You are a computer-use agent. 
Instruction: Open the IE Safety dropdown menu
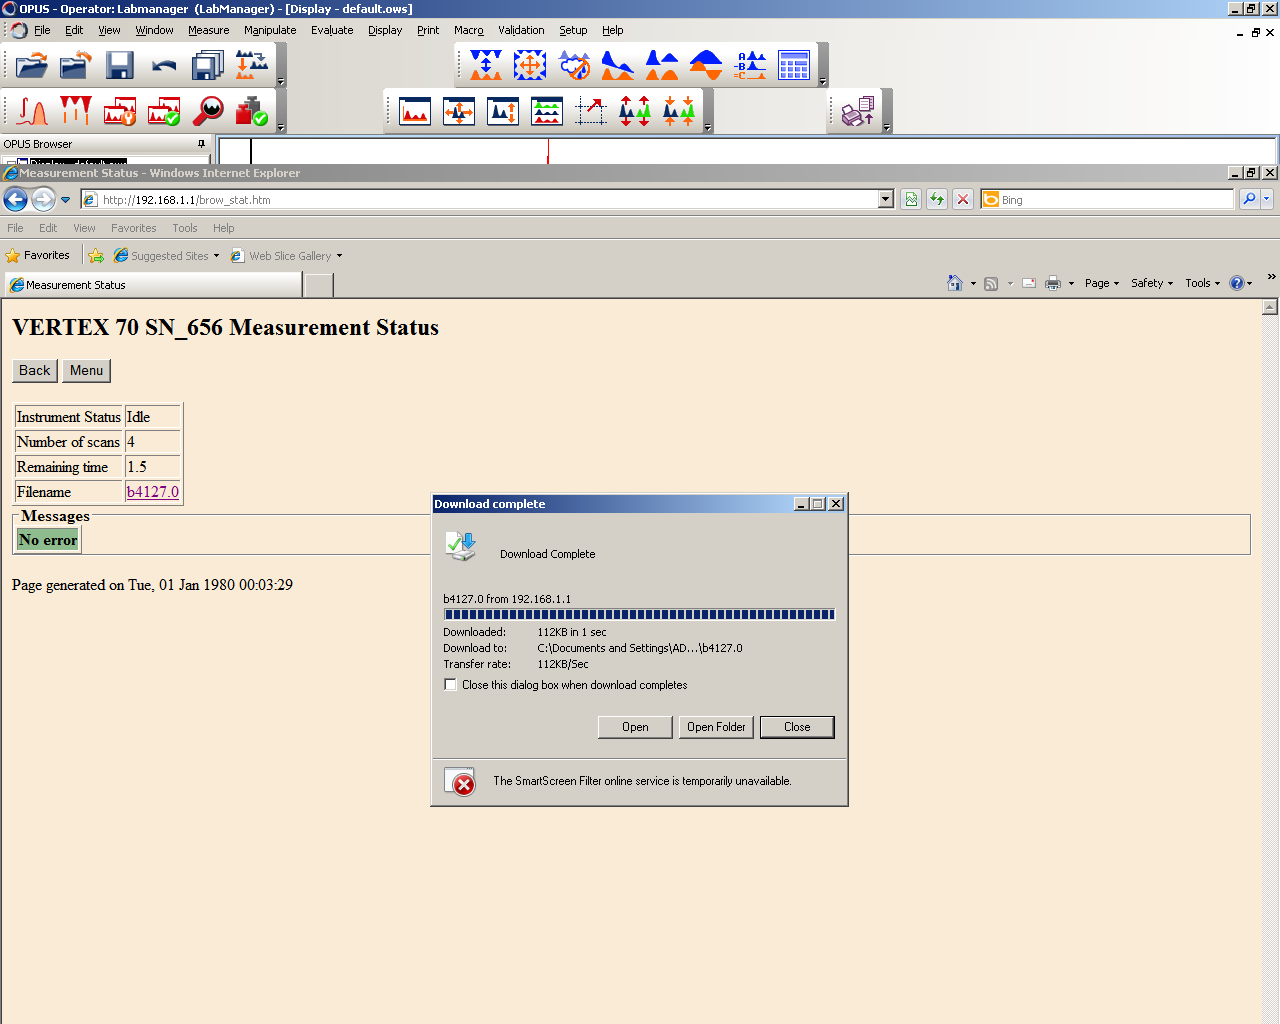[1152, 283]
